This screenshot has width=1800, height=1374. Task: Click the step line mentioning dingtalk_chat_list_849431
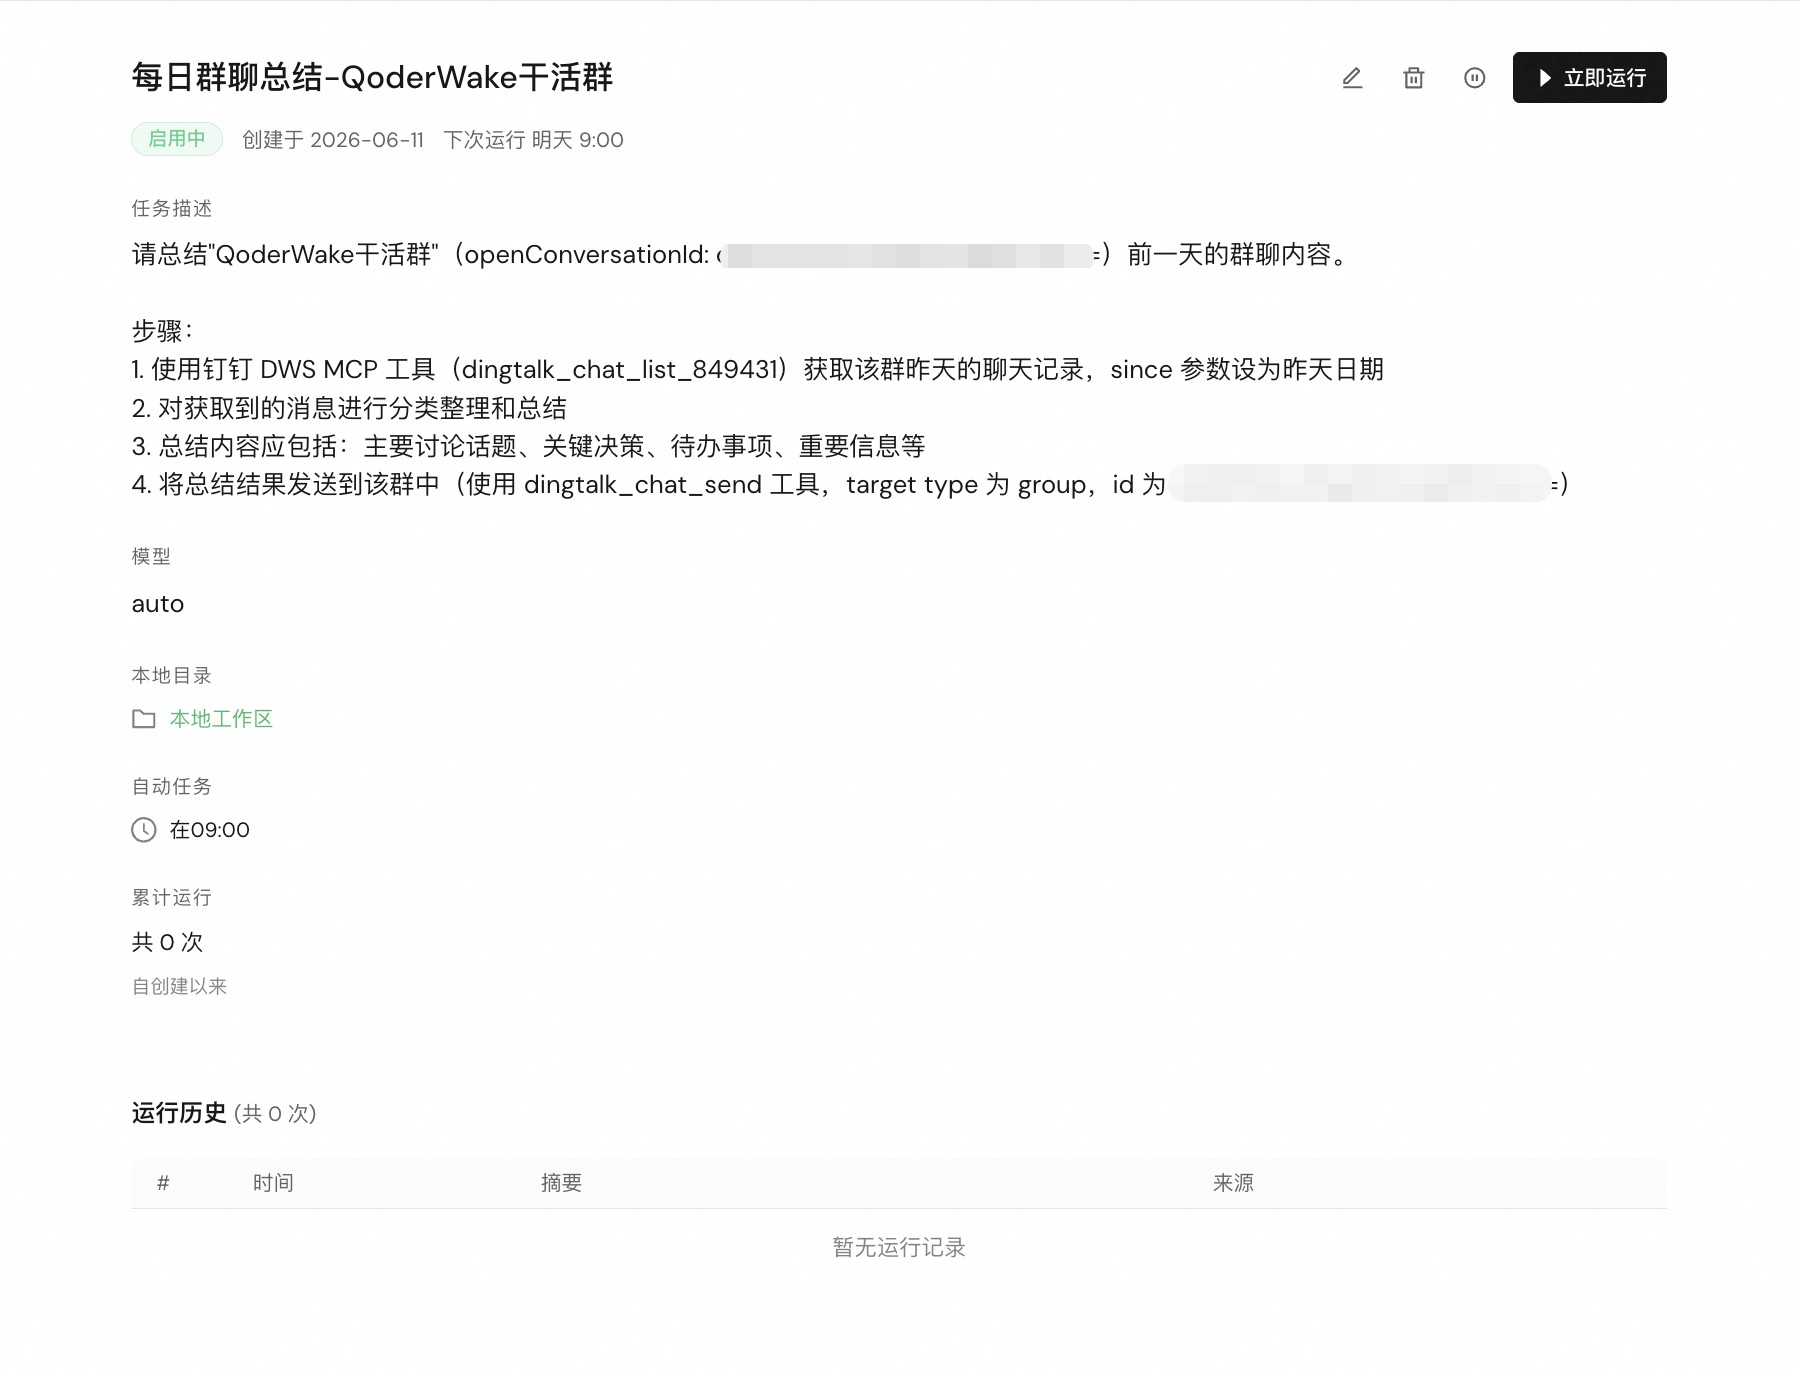click(x=758, y=370)
